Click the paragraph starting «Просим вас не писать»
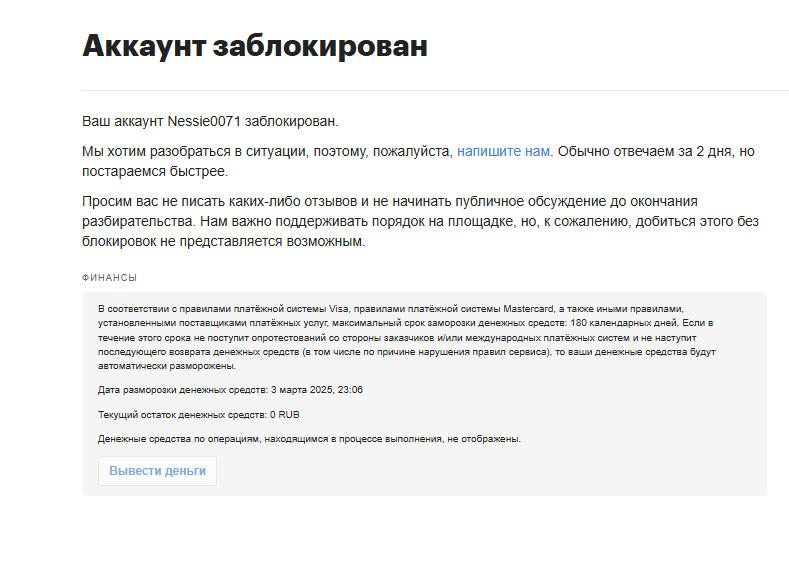Image resolution: width=789 pixels, height=576 pixels. (421, 221)
